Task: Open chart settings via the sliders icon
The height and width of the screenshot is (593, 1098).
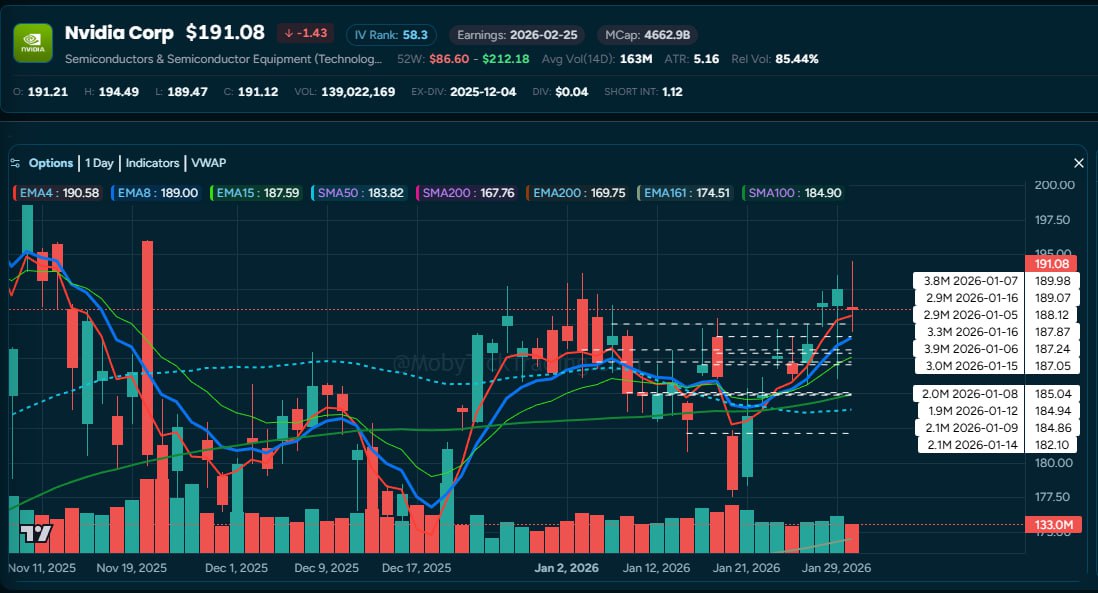Action: (16, 162)
